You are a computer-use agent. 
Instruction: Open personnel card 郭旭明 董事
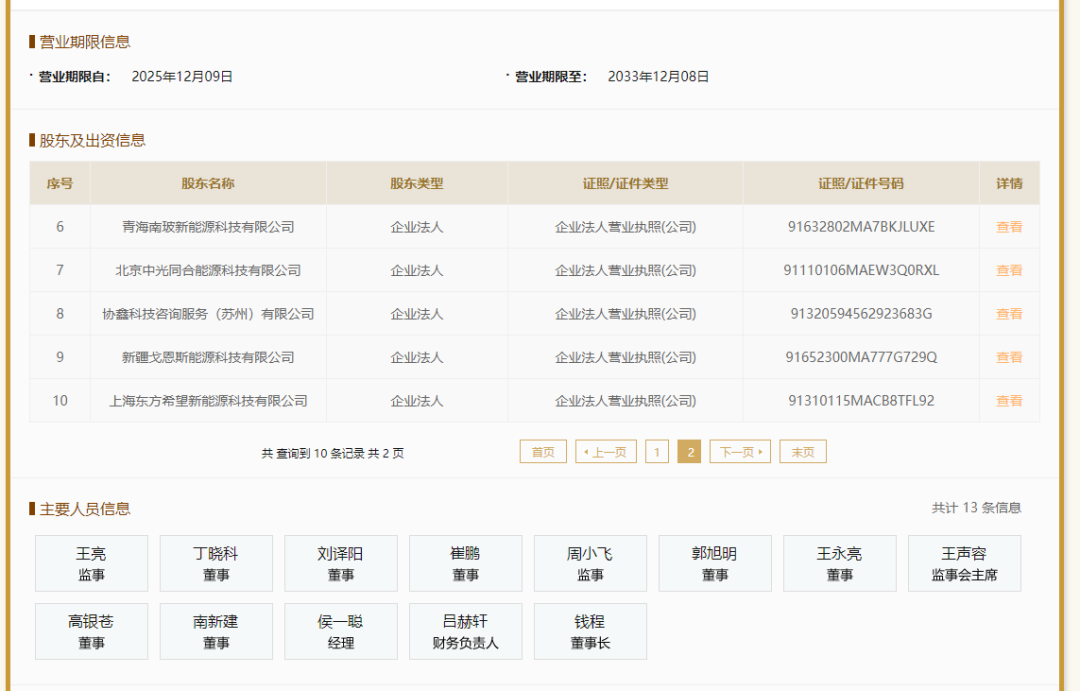coord(715,563)
